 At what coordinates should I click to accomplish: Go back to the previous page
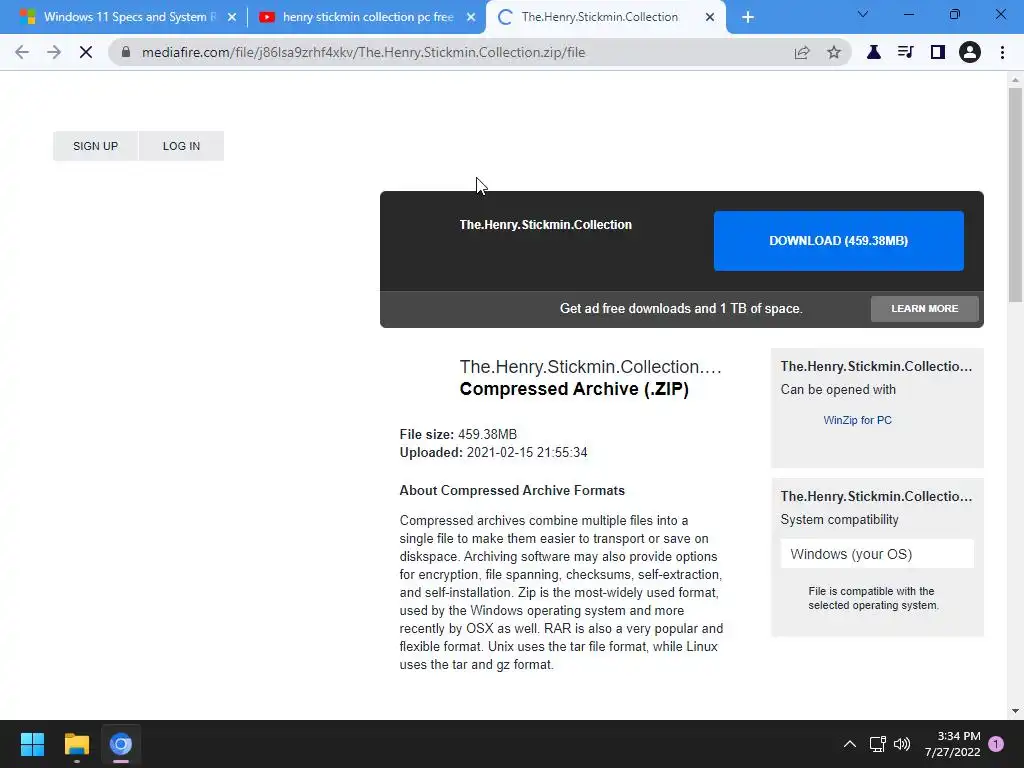[x=22, y=52]
